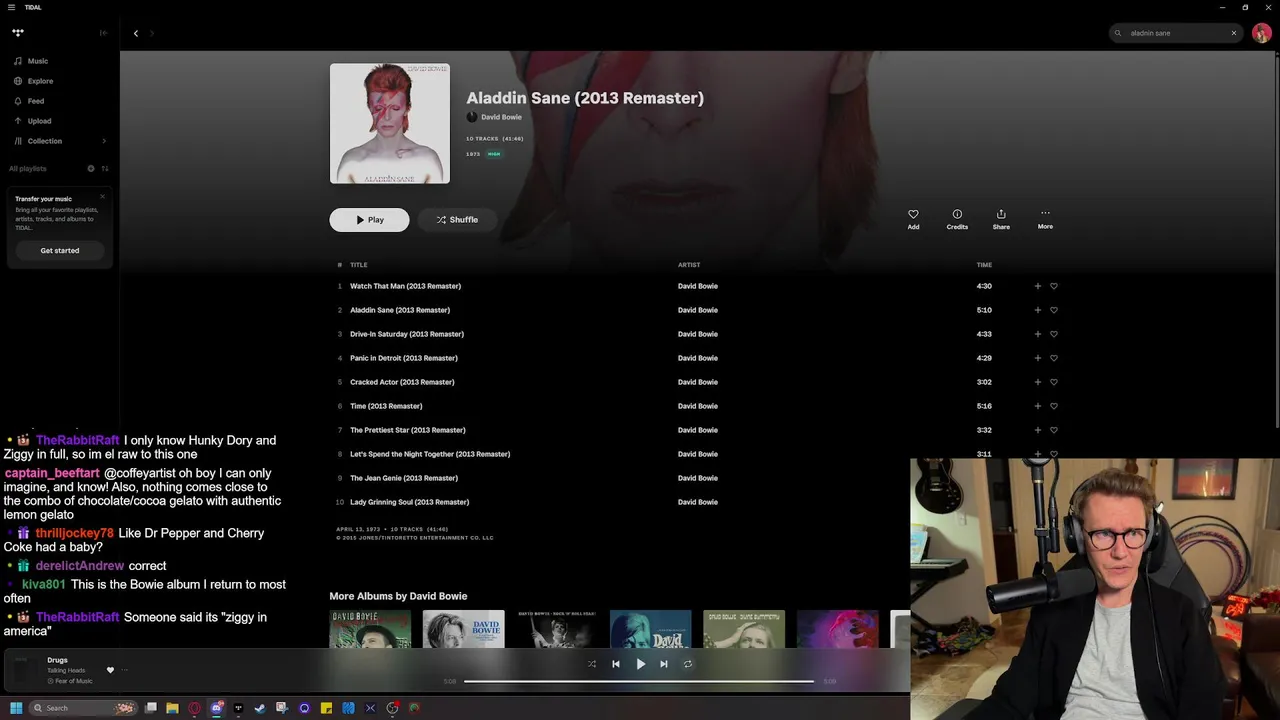The image size is (1280, 720).
Task: Click the Aladdin Sane album cover
Action: (390, 124)
